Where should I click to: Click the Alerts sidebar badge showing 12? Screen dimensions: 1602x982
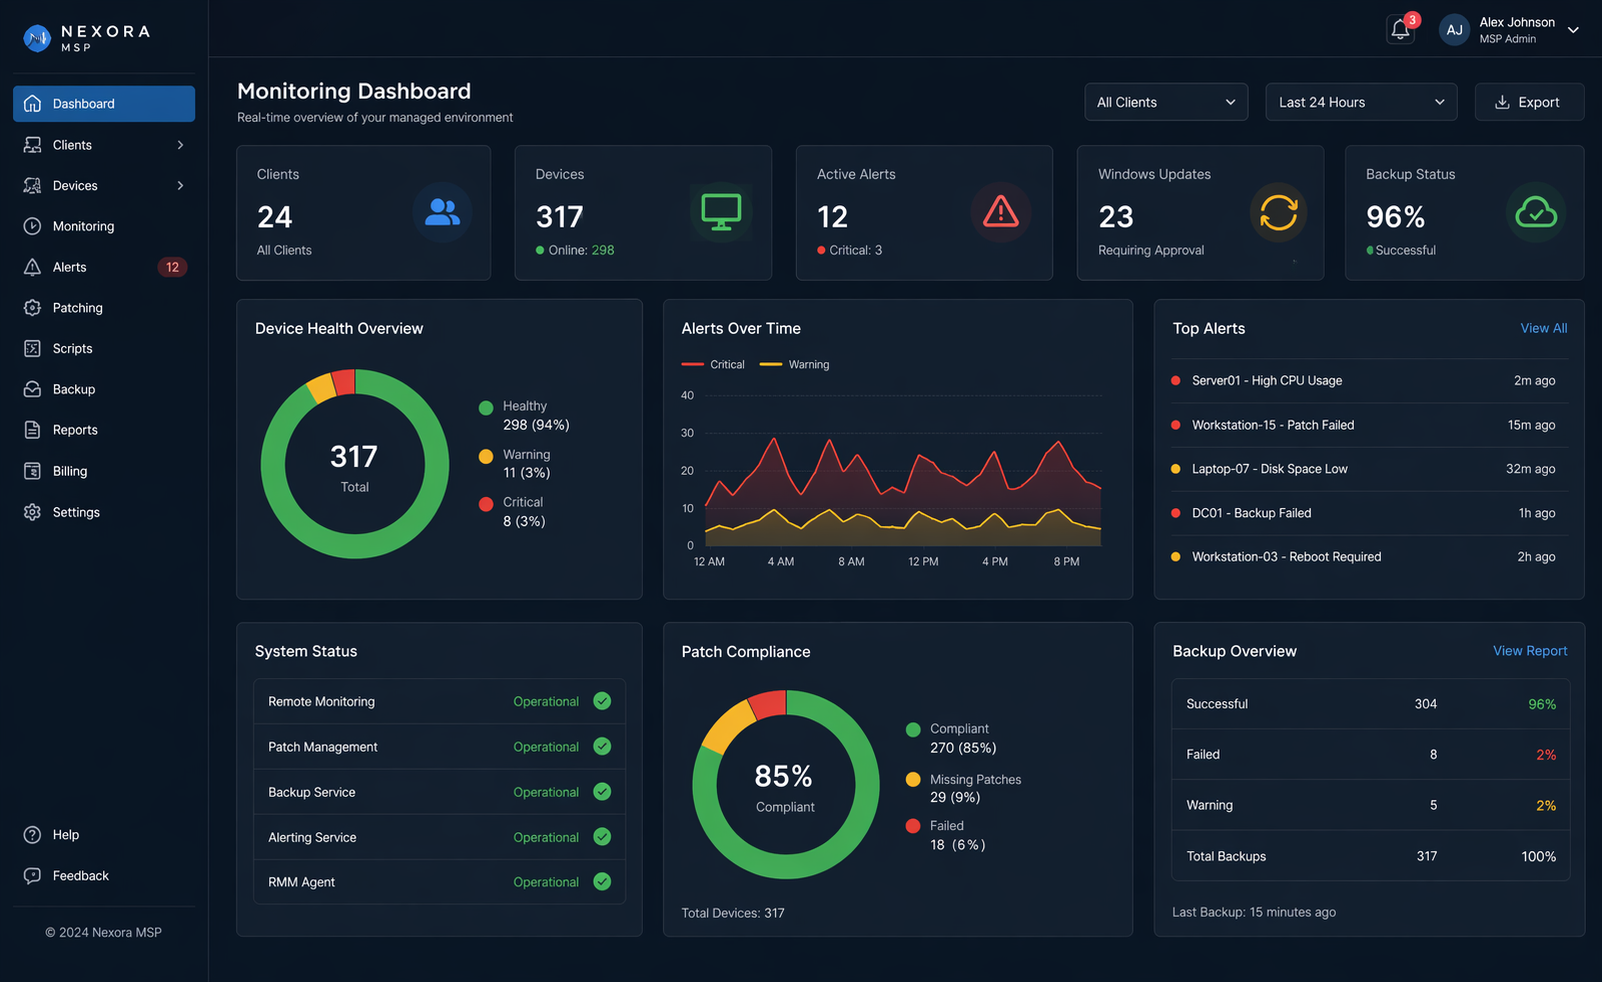tap(172, 267)
